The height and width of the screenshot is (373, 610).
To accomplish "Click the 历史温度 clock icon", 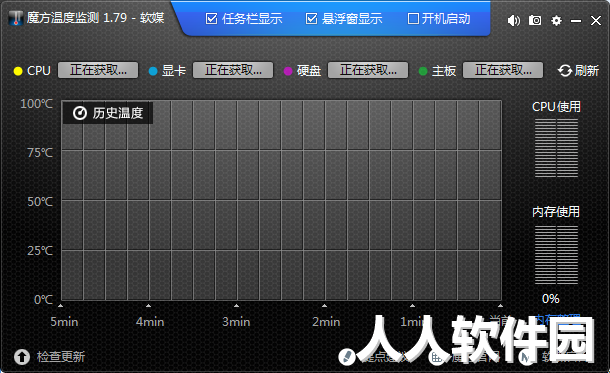I will pyautogui.click(x=80, y=113).
